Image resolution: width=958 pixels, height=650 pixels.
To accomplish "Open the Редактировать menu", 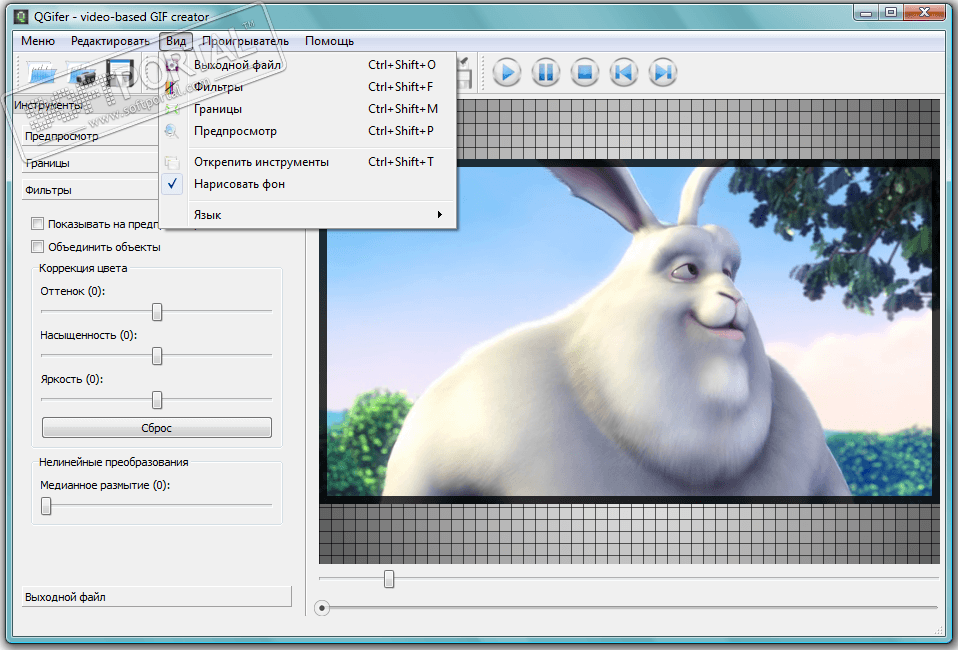I will pyautogui.click(x=110, y=41).
